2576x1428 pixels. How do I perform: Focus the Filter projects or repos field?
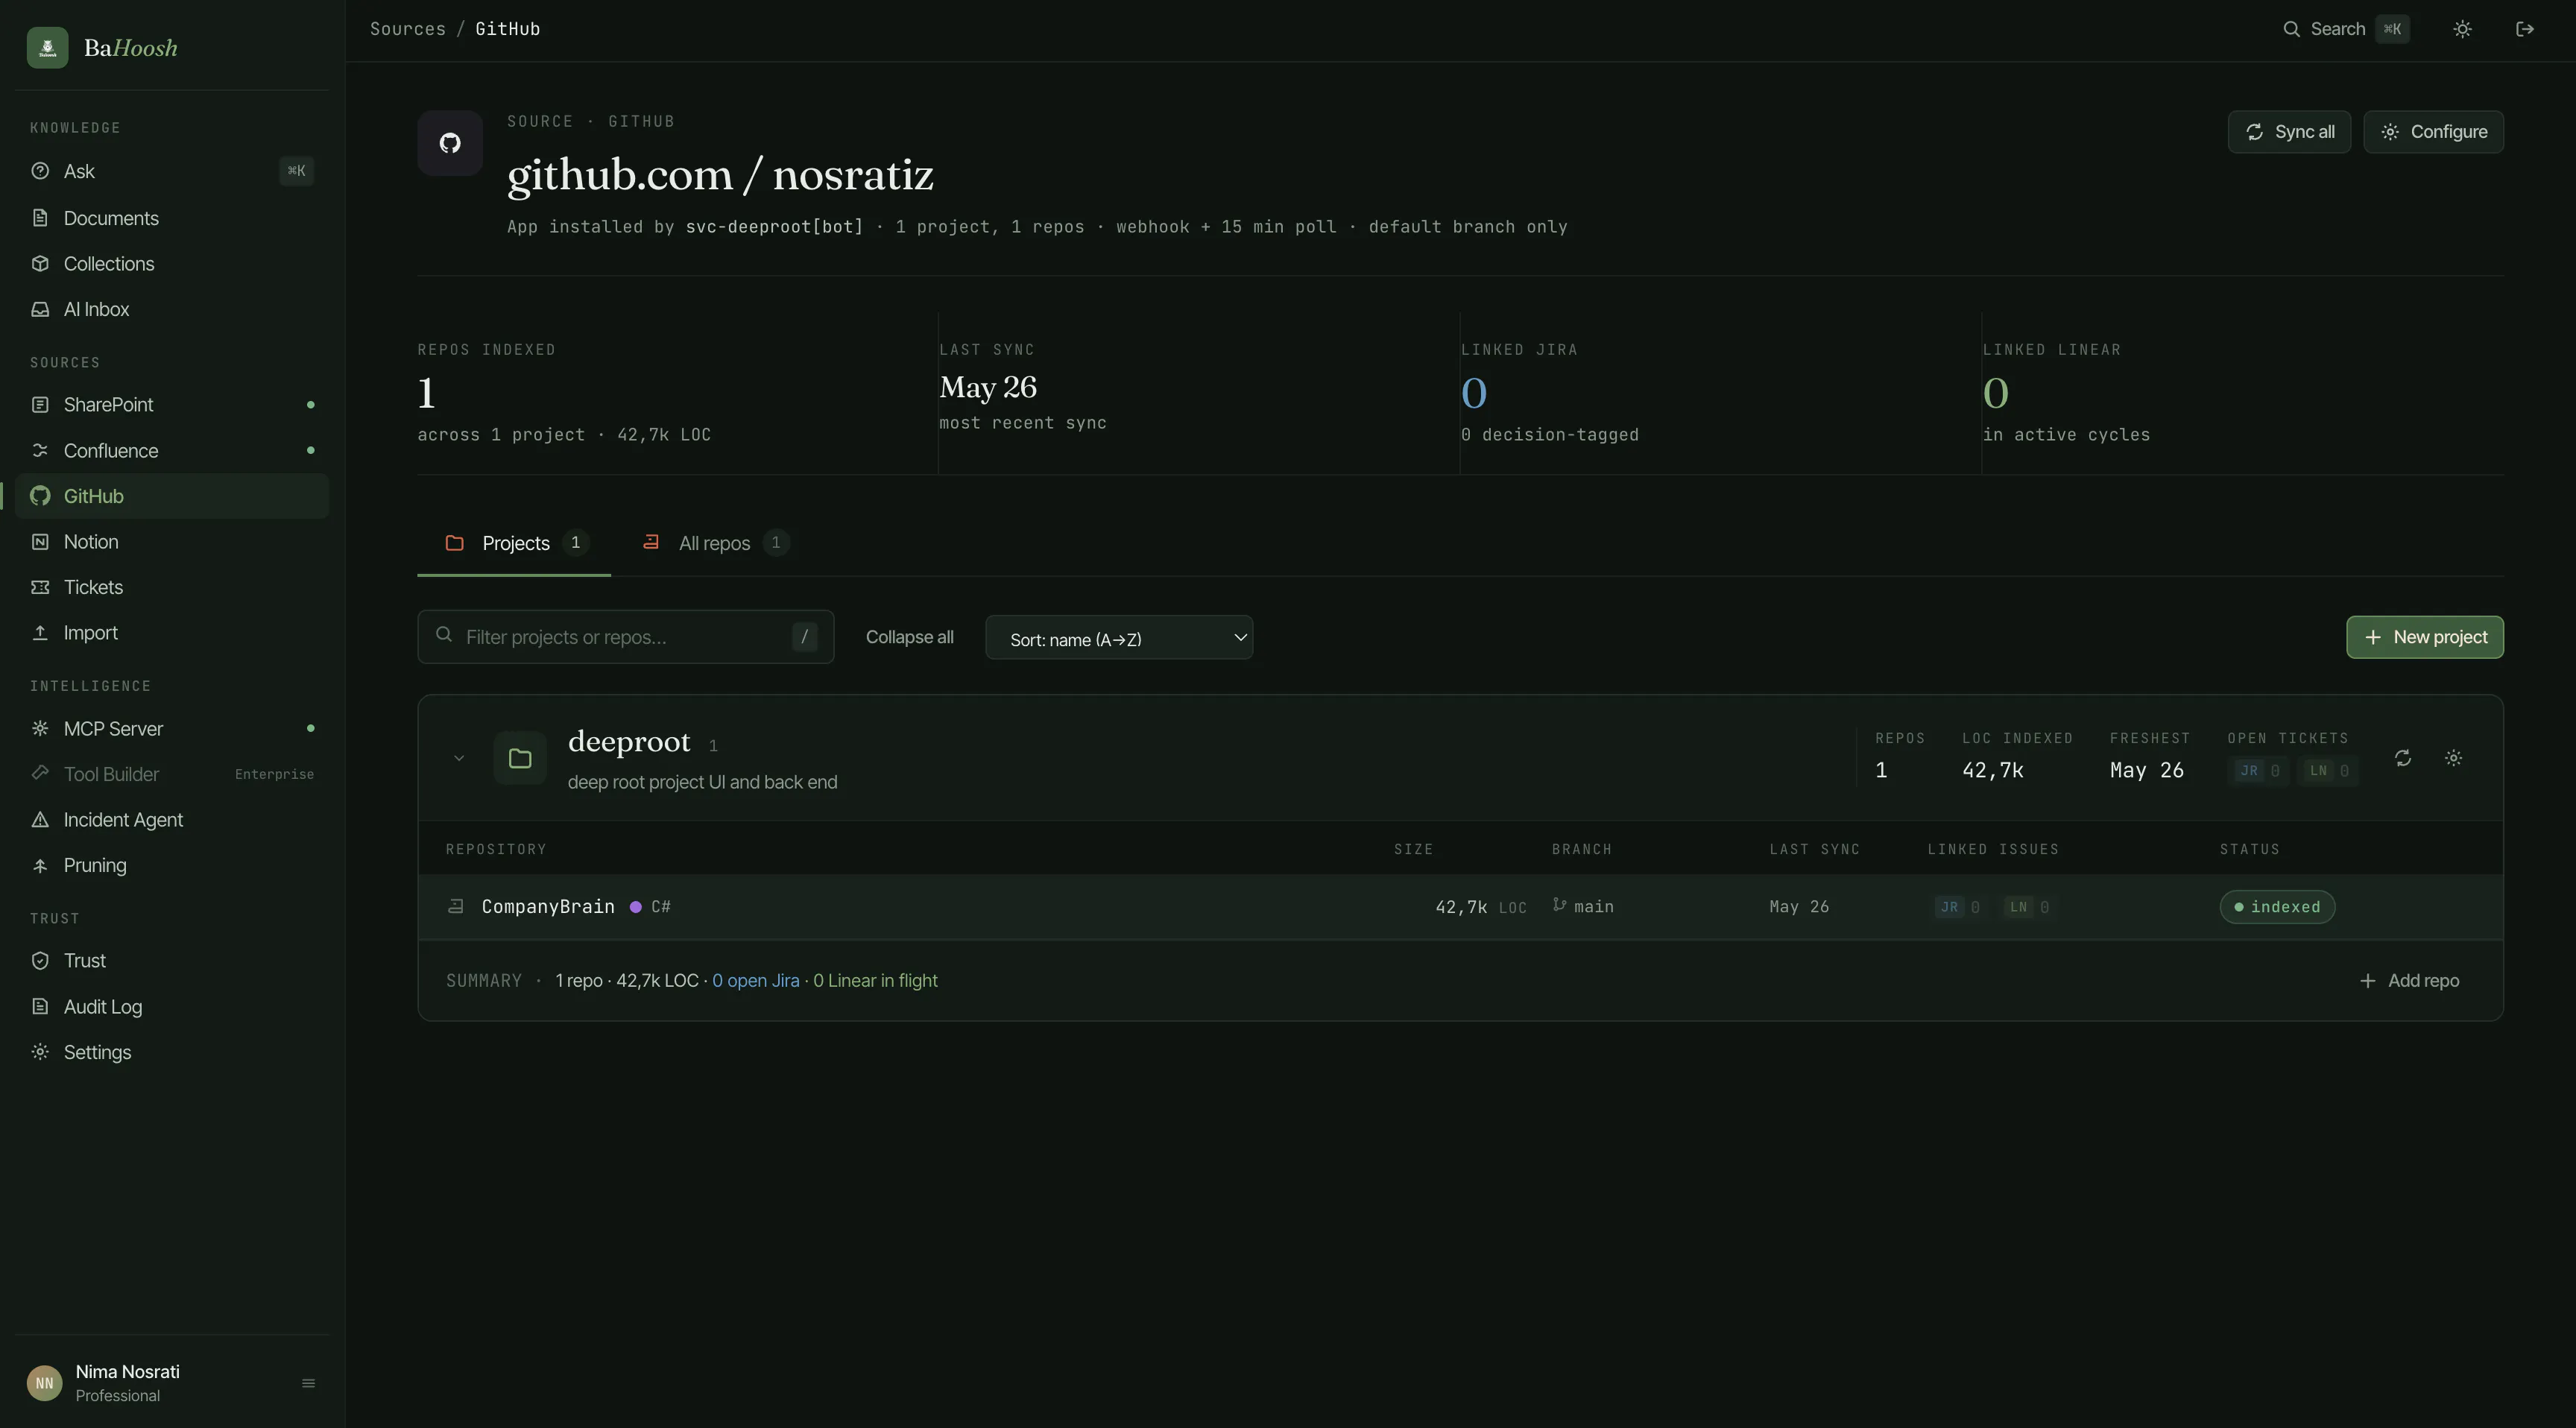(626, 637)
